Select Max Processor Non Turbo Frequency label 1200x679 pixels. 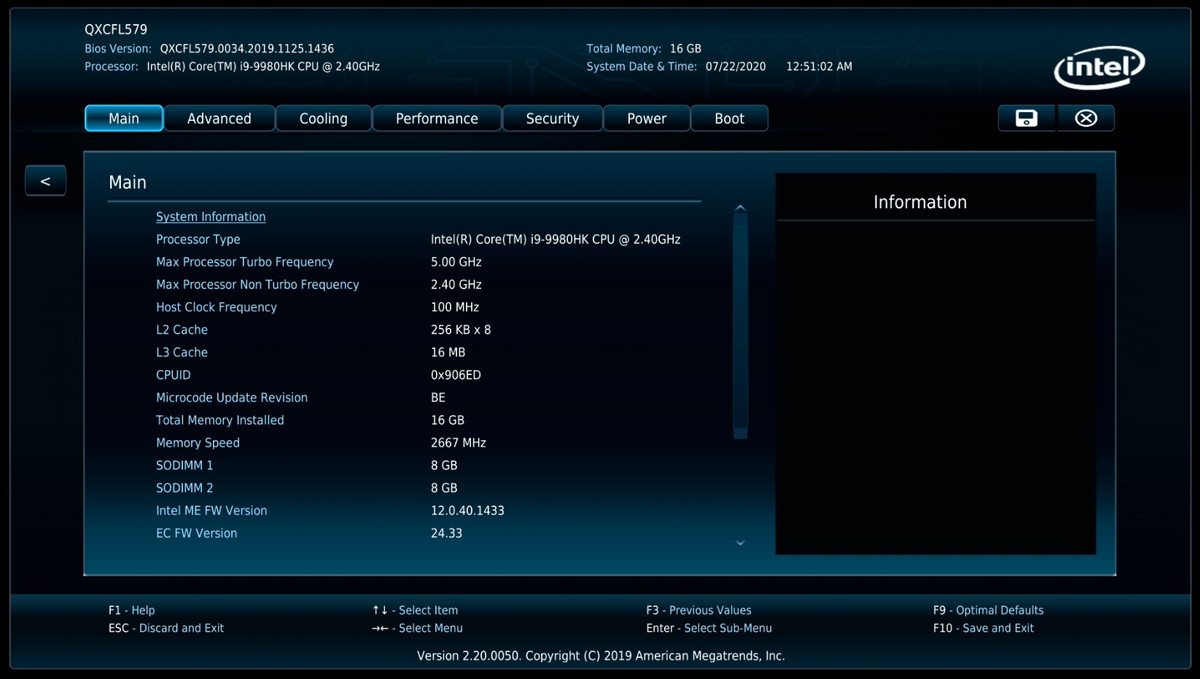pyautogui.click(x=257, y=285)
